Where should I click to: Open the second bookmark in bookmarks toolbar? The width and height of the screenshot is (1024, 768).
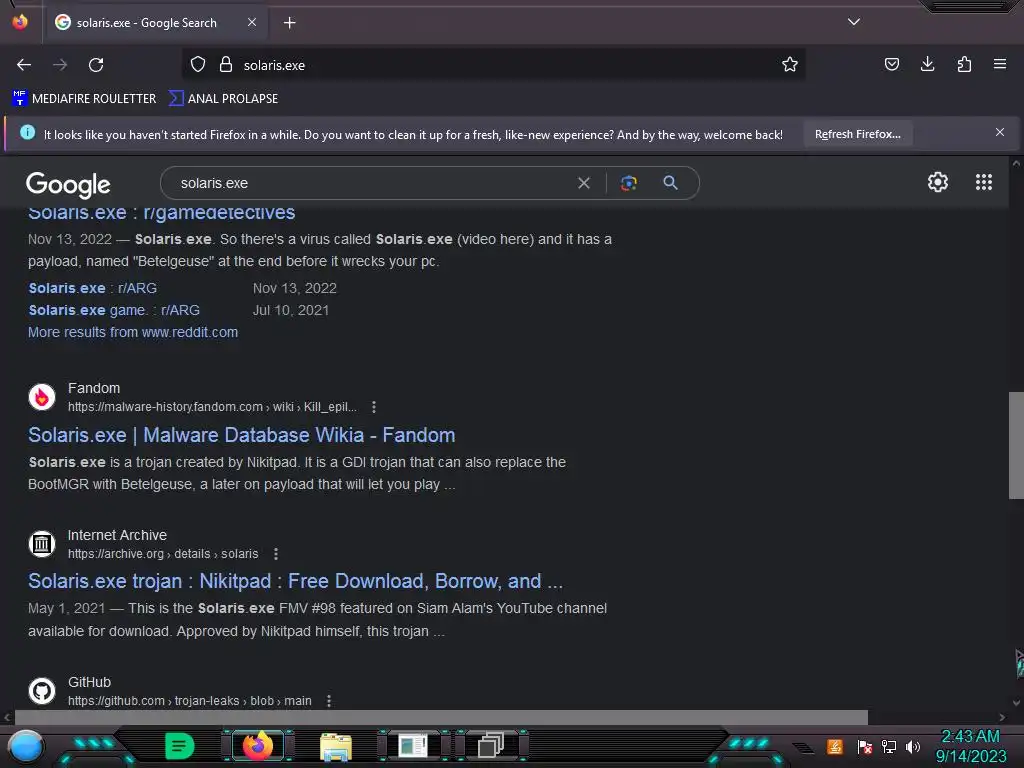point(223,99)
